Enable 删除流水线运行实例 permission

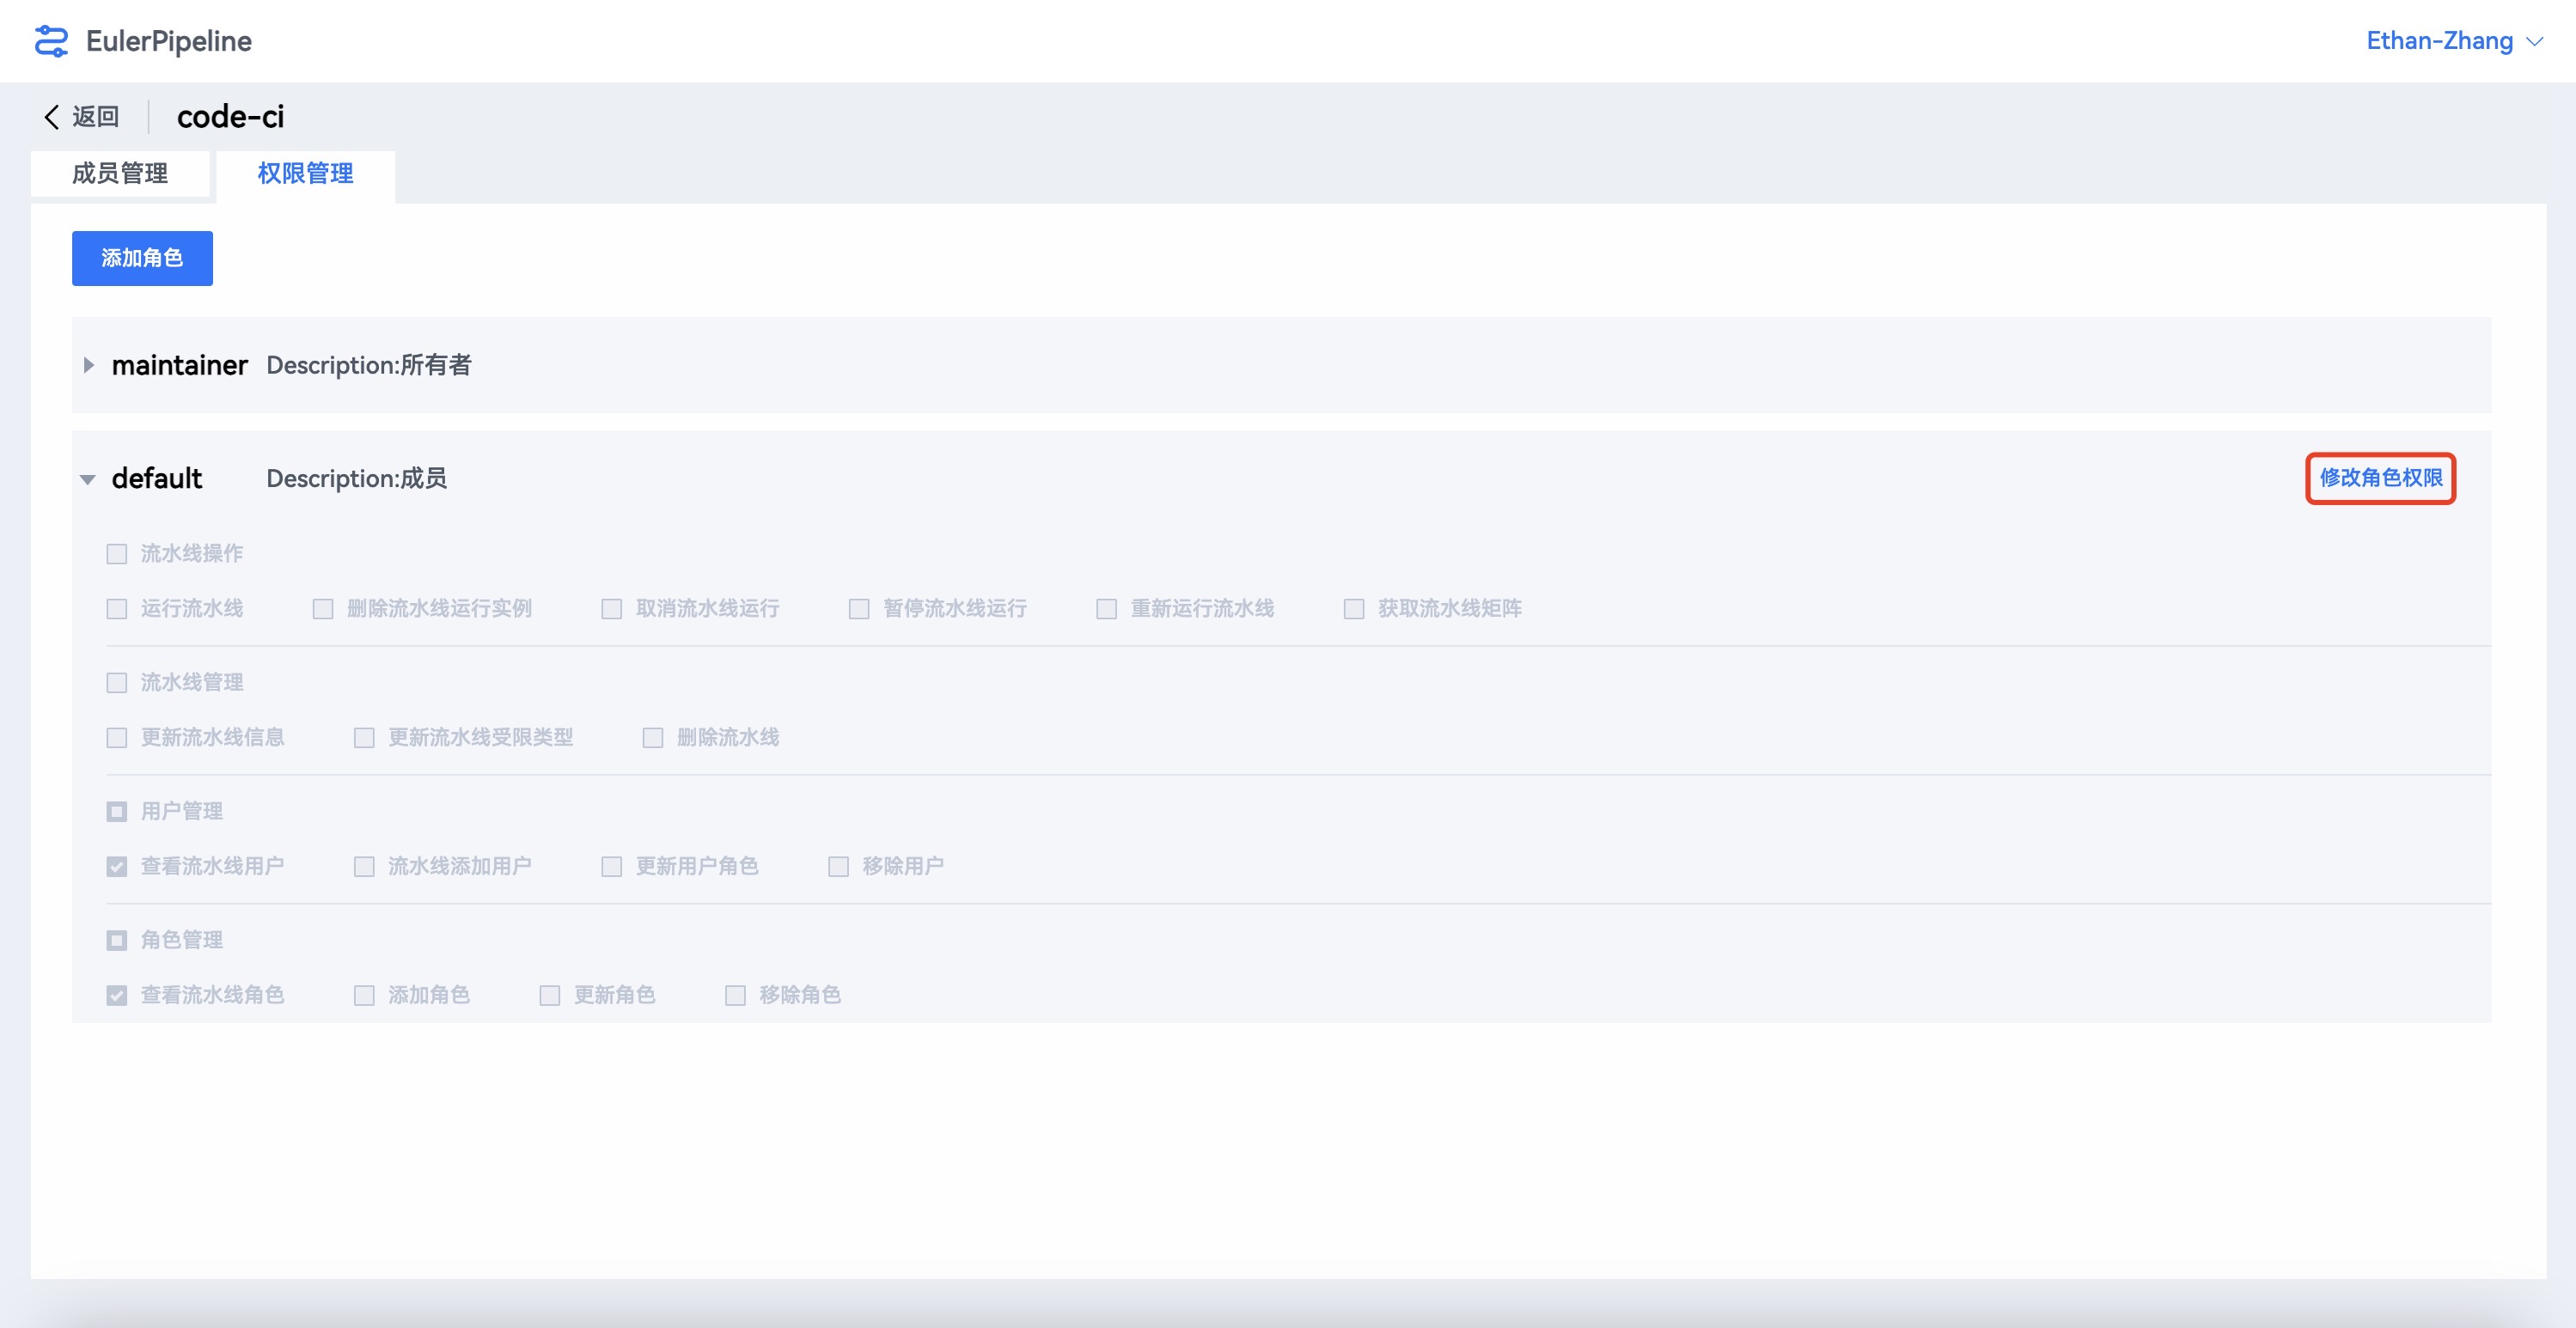pyautogui.click(x=322, y=608)
